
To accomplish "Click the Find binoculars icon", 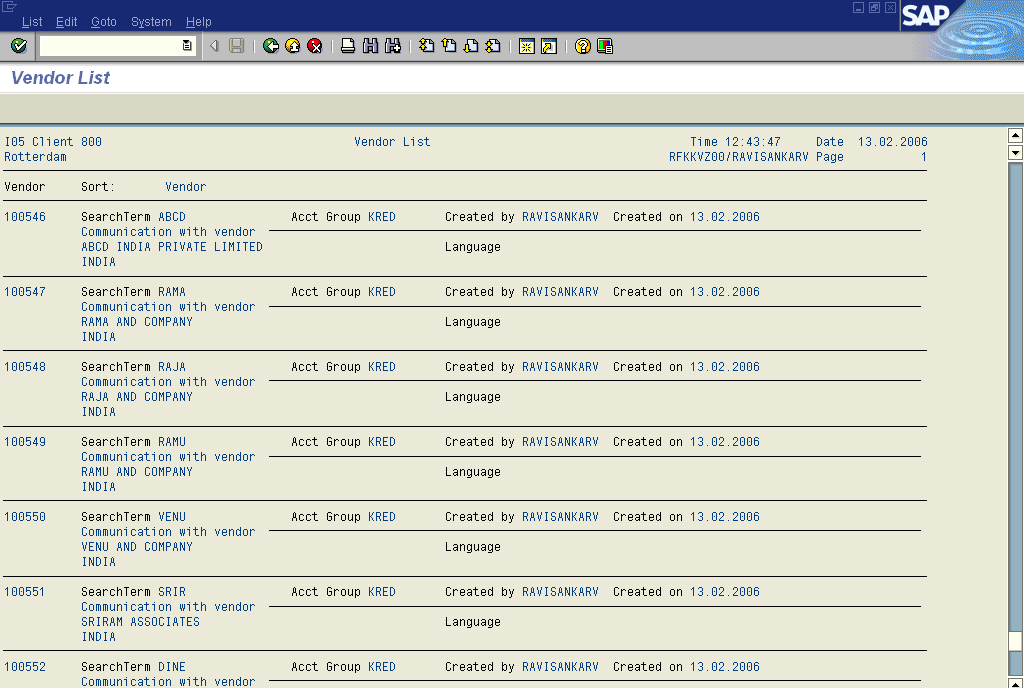I will point(370,46).
